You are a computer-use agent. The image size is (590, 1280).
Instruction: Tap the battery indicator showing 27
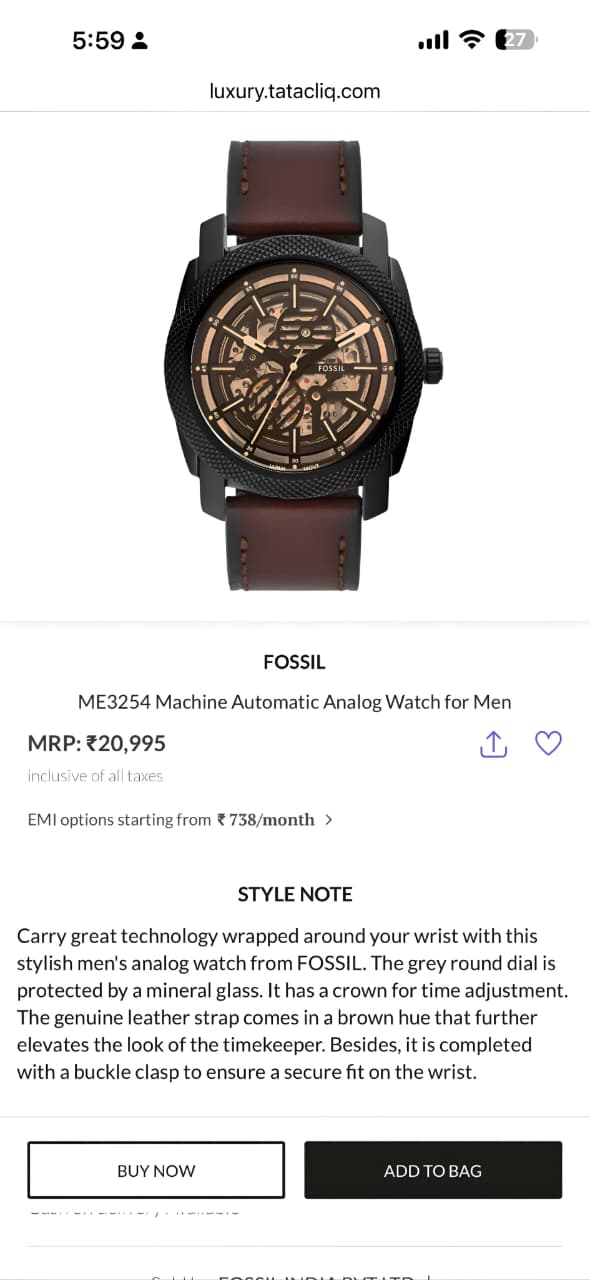pyautogui.click(x=514, y=40)
